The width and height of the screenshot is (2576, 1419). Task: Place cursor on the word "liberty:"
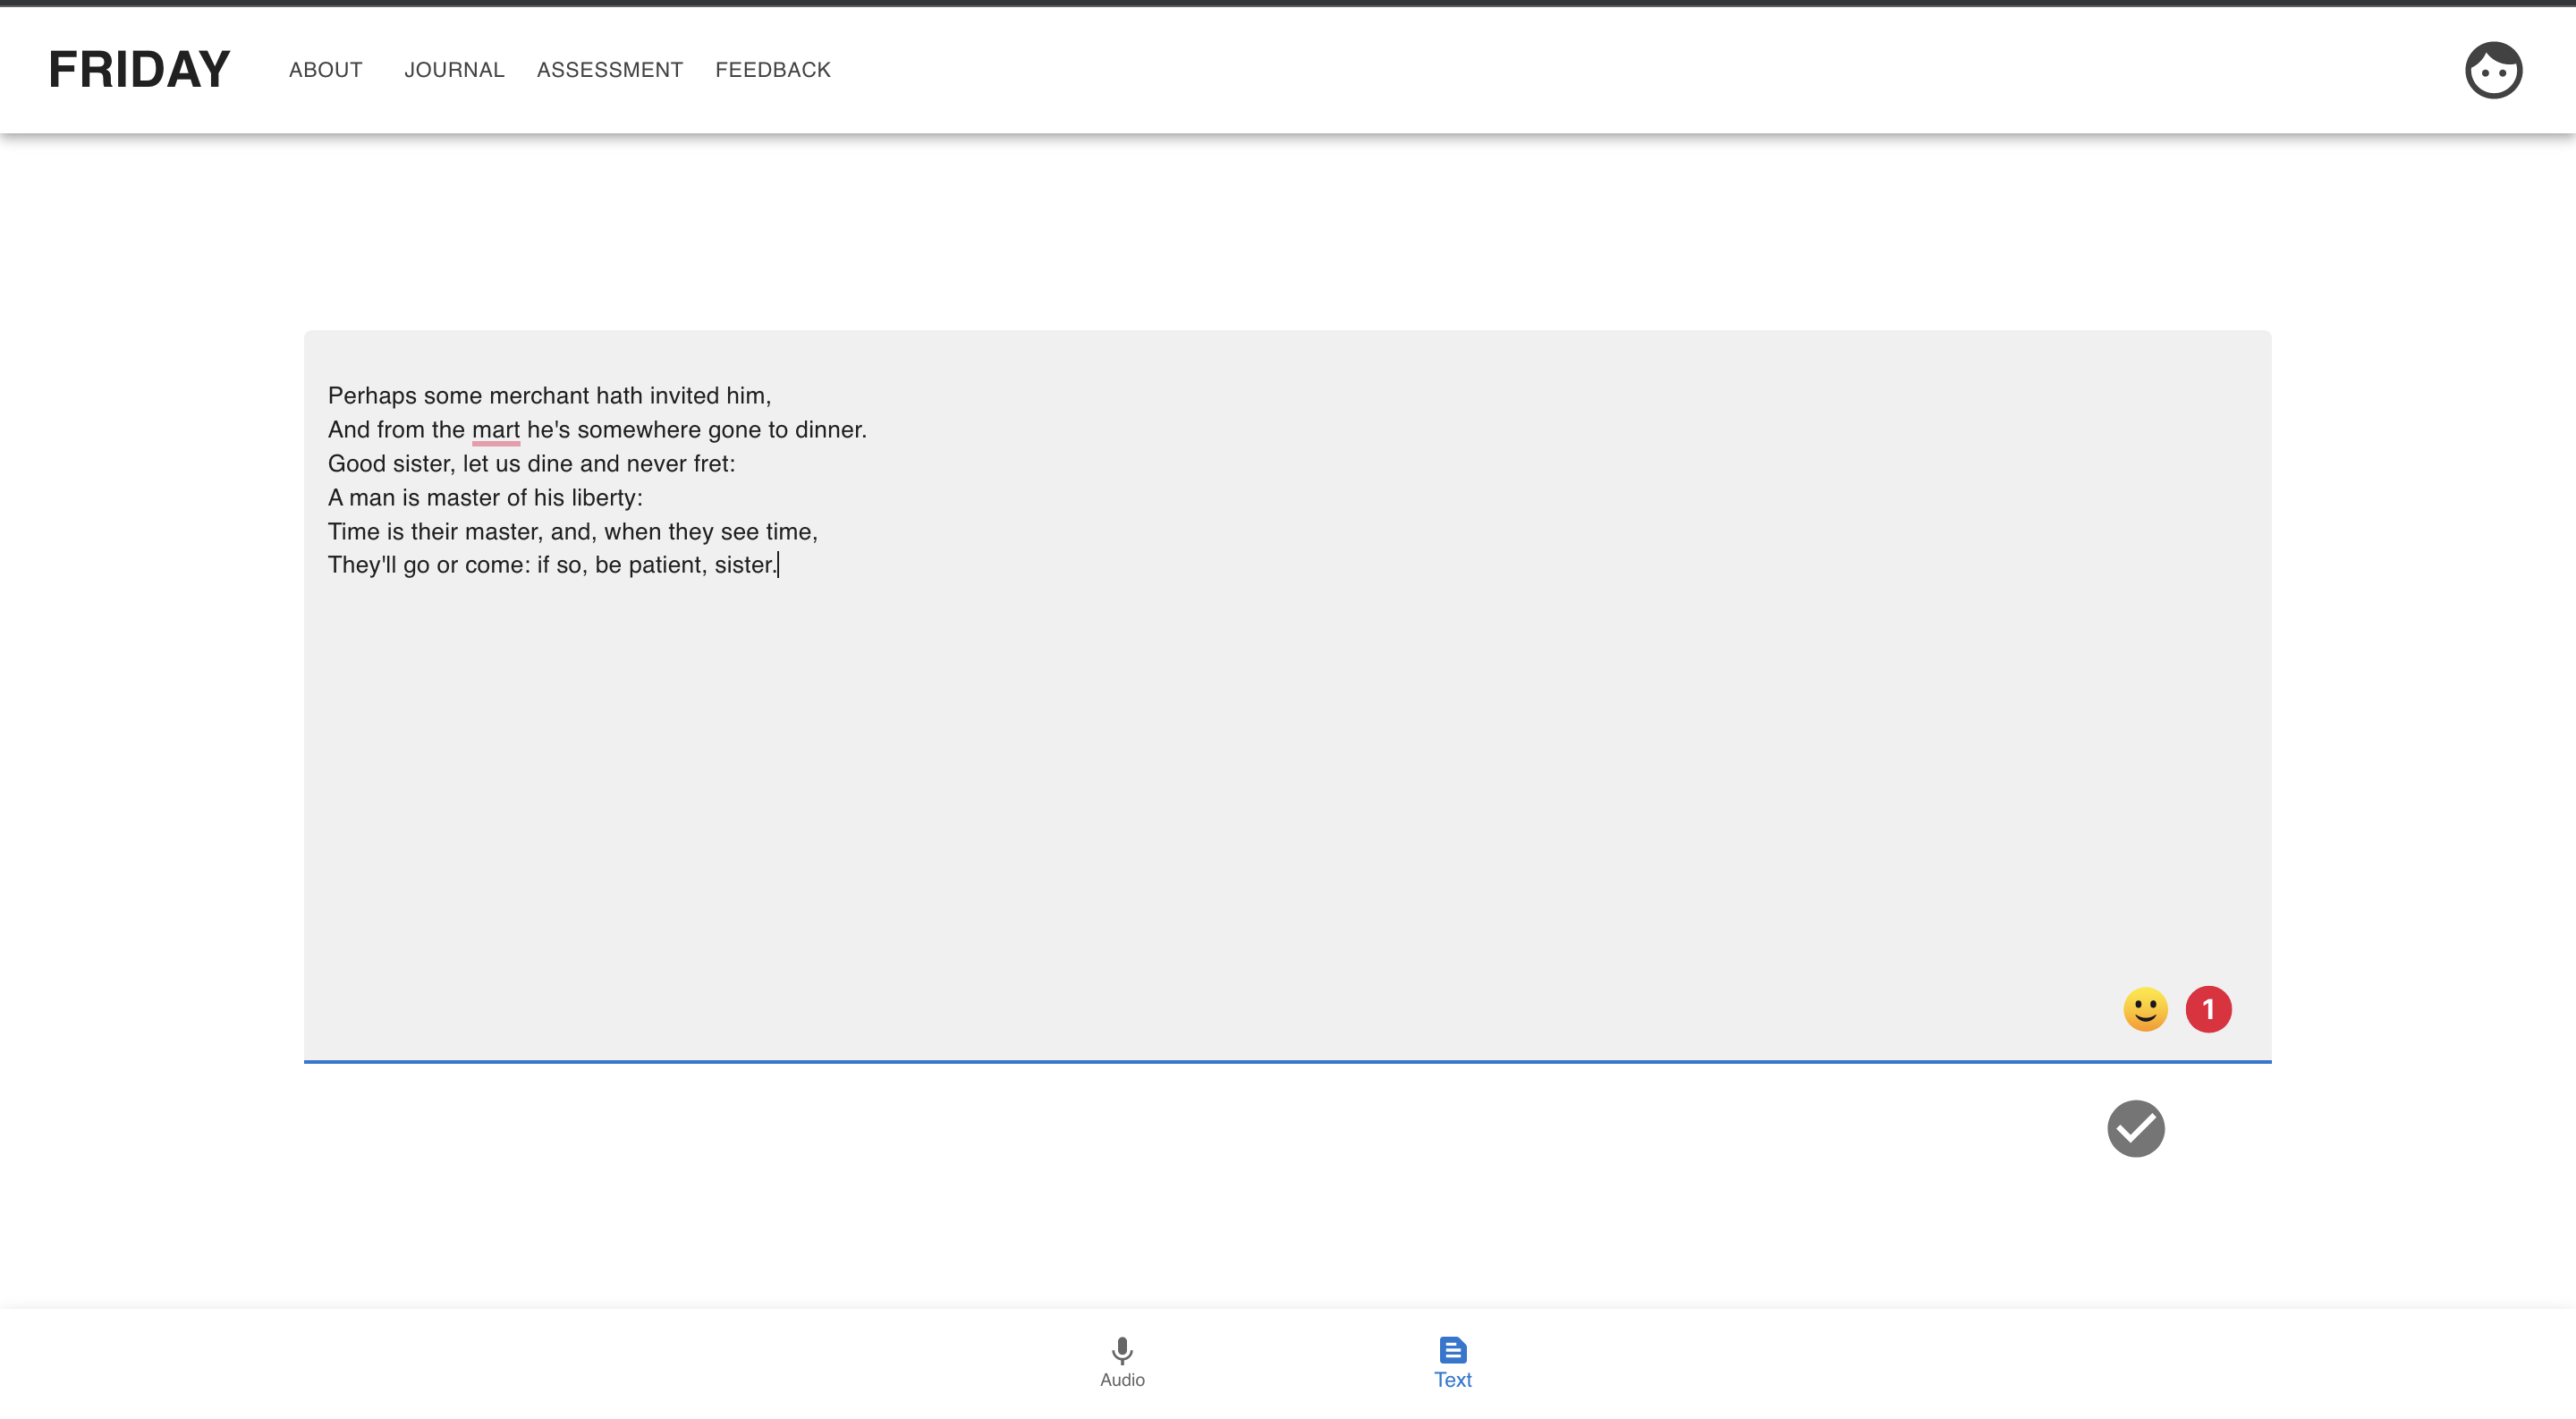(606, 498)
